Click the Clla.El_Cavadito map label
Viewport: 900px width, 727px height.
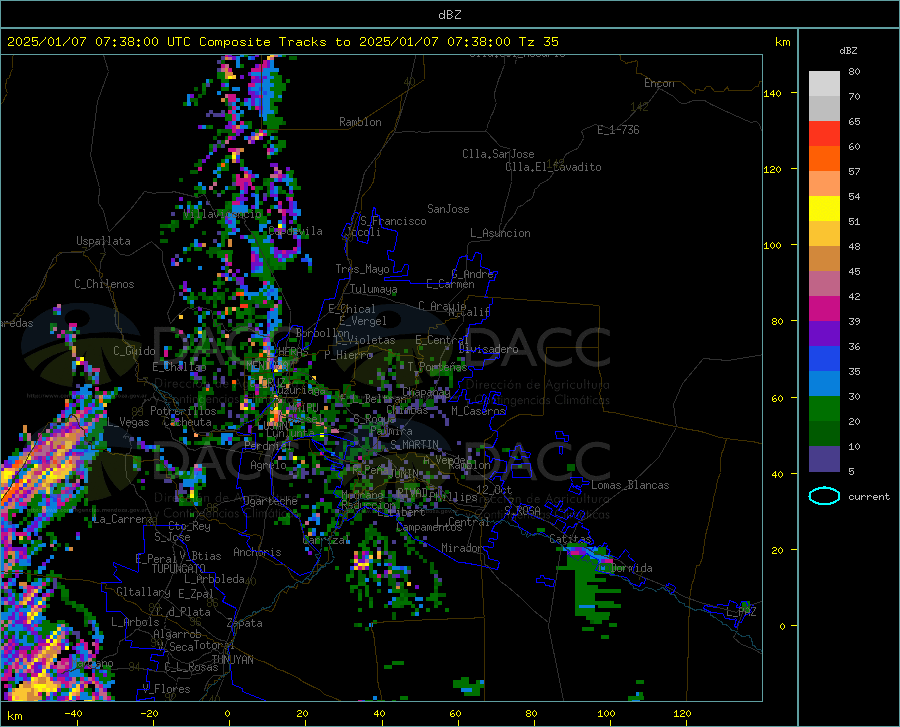click(x=553, y=167)
